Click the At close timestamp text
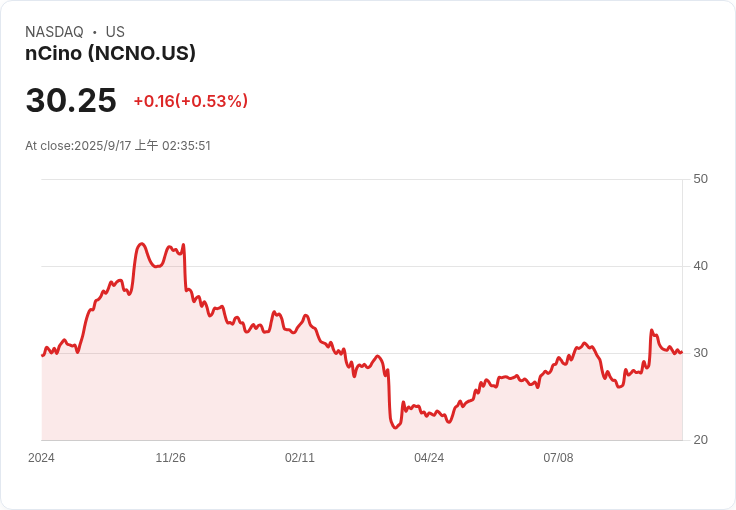 118,145
